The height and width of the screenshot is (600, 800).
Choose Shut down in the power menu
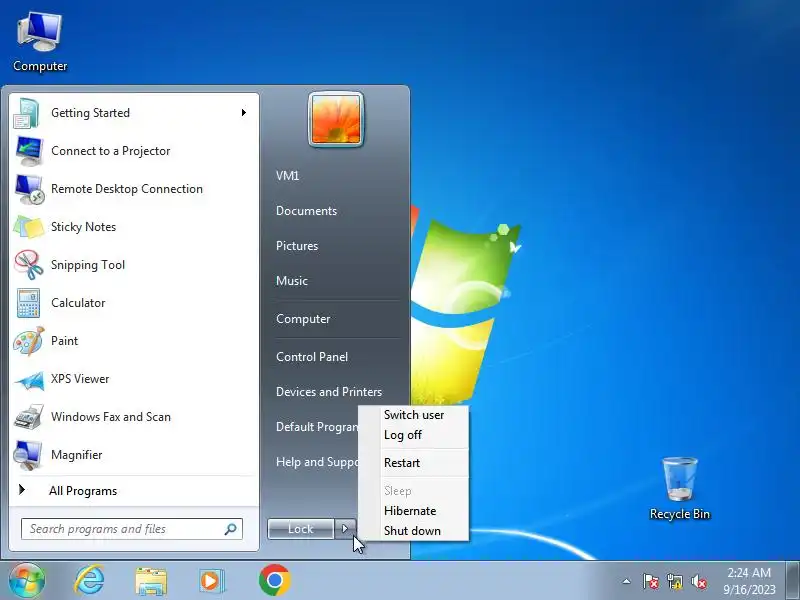point(412,531)
